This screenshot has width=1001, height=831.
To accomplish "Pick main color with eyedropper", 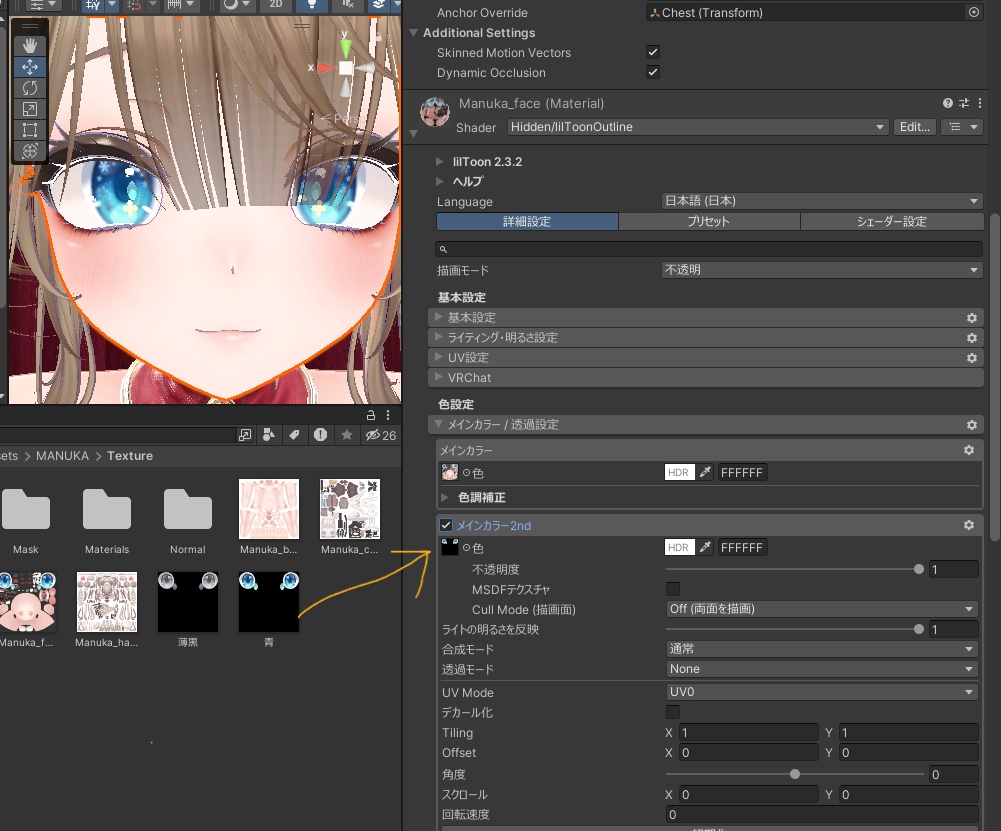I will (705, 472).
